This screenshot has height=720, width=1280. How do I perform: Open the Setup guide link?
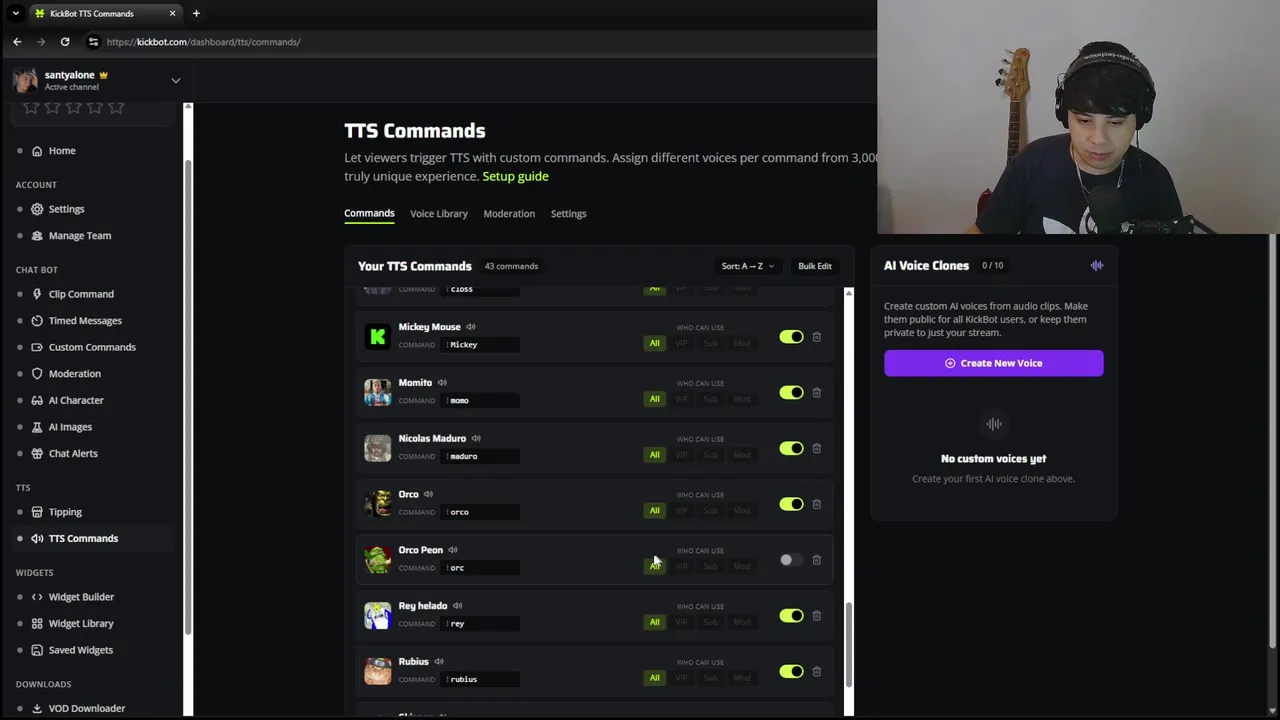click(515, 176)
